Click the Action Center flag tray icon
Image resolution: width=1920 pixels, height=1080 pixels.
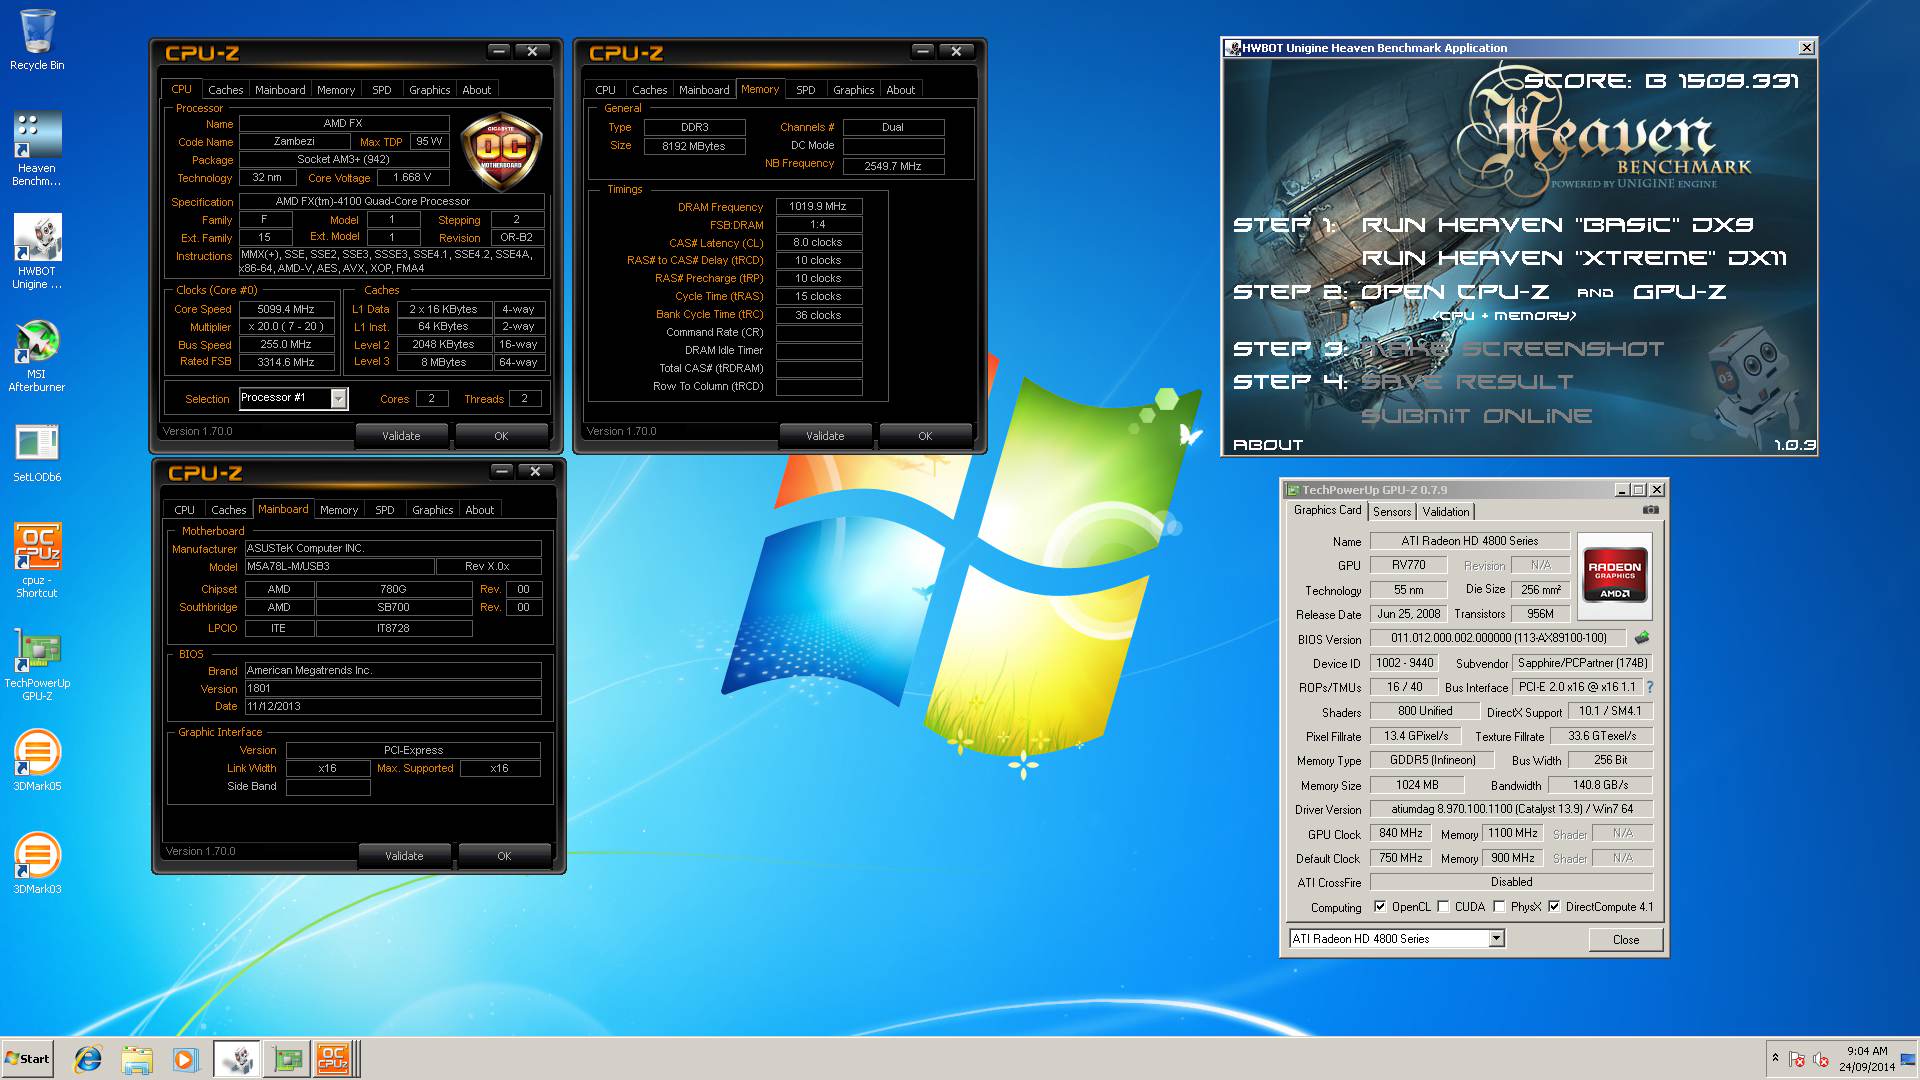pos(1797,1060)
